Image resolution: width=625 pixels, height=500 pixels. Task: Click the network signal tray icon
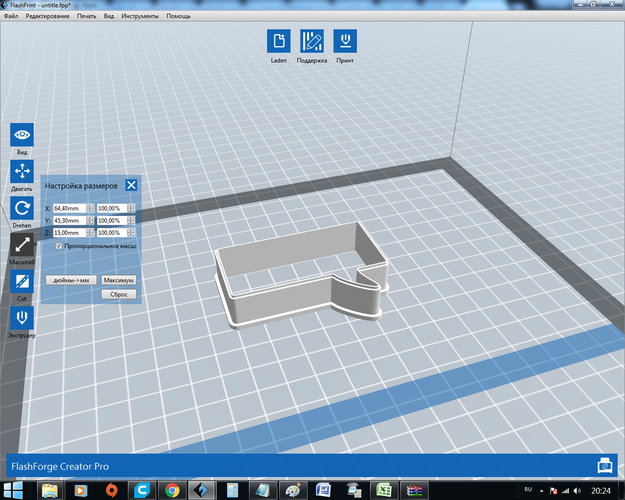(x=565, y=491)
